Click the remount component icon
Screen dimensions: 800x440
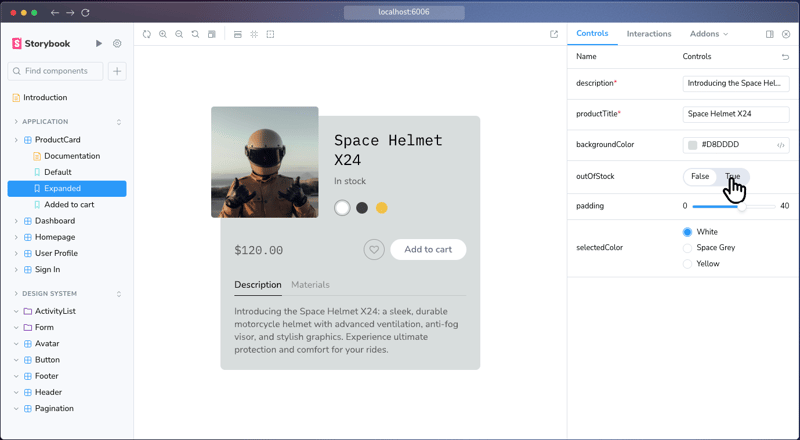click(147, 34)
